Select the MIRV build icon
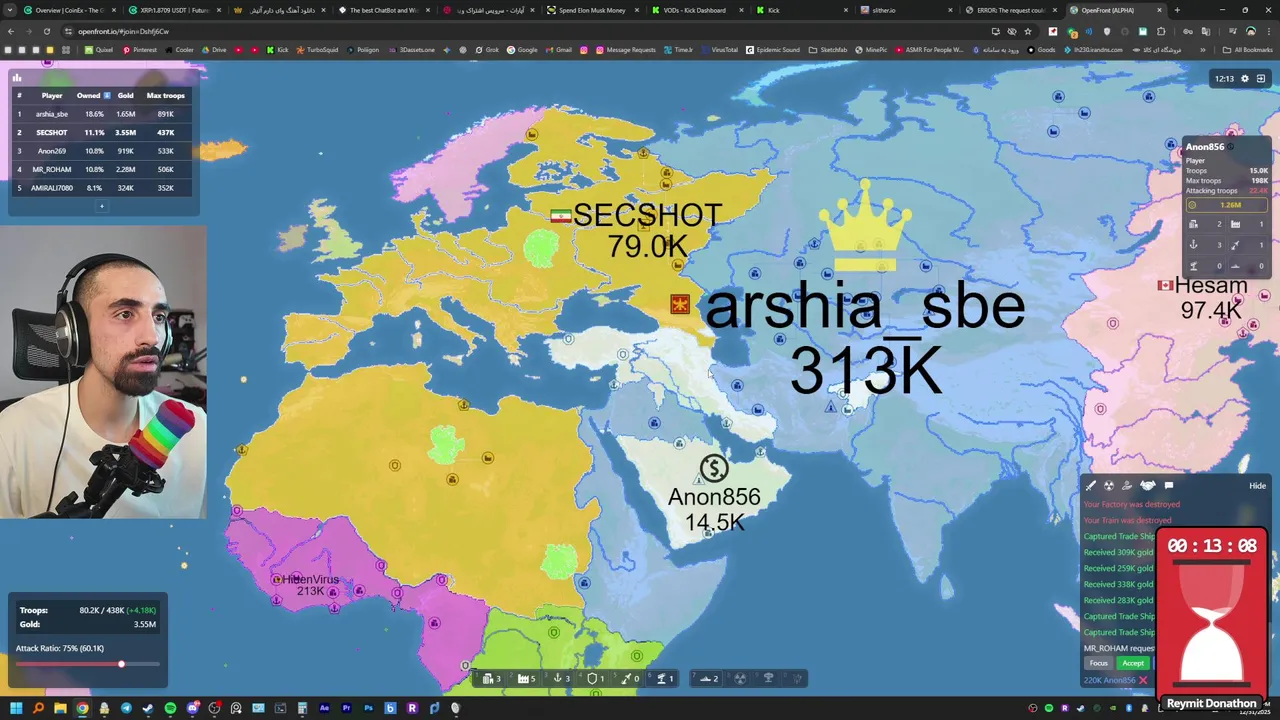The image size is (1280, 720). pyautogui.click(x=797, y=679)
